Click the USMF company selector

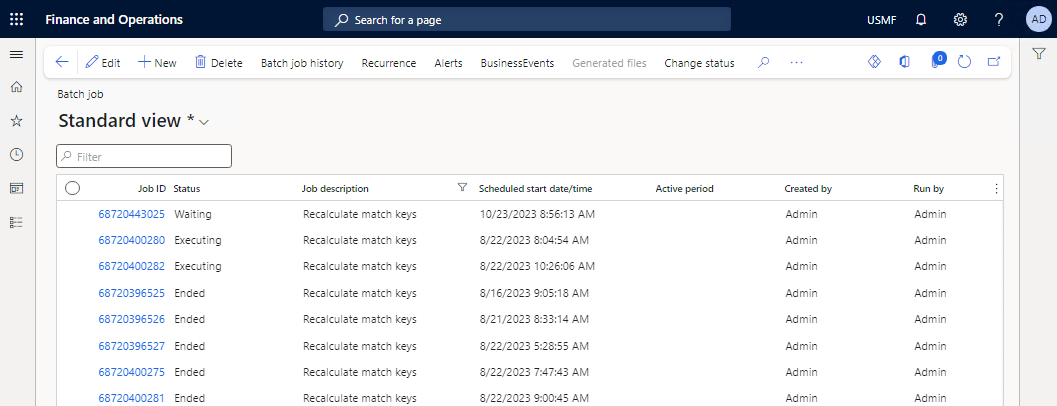(x=882, y=20)
